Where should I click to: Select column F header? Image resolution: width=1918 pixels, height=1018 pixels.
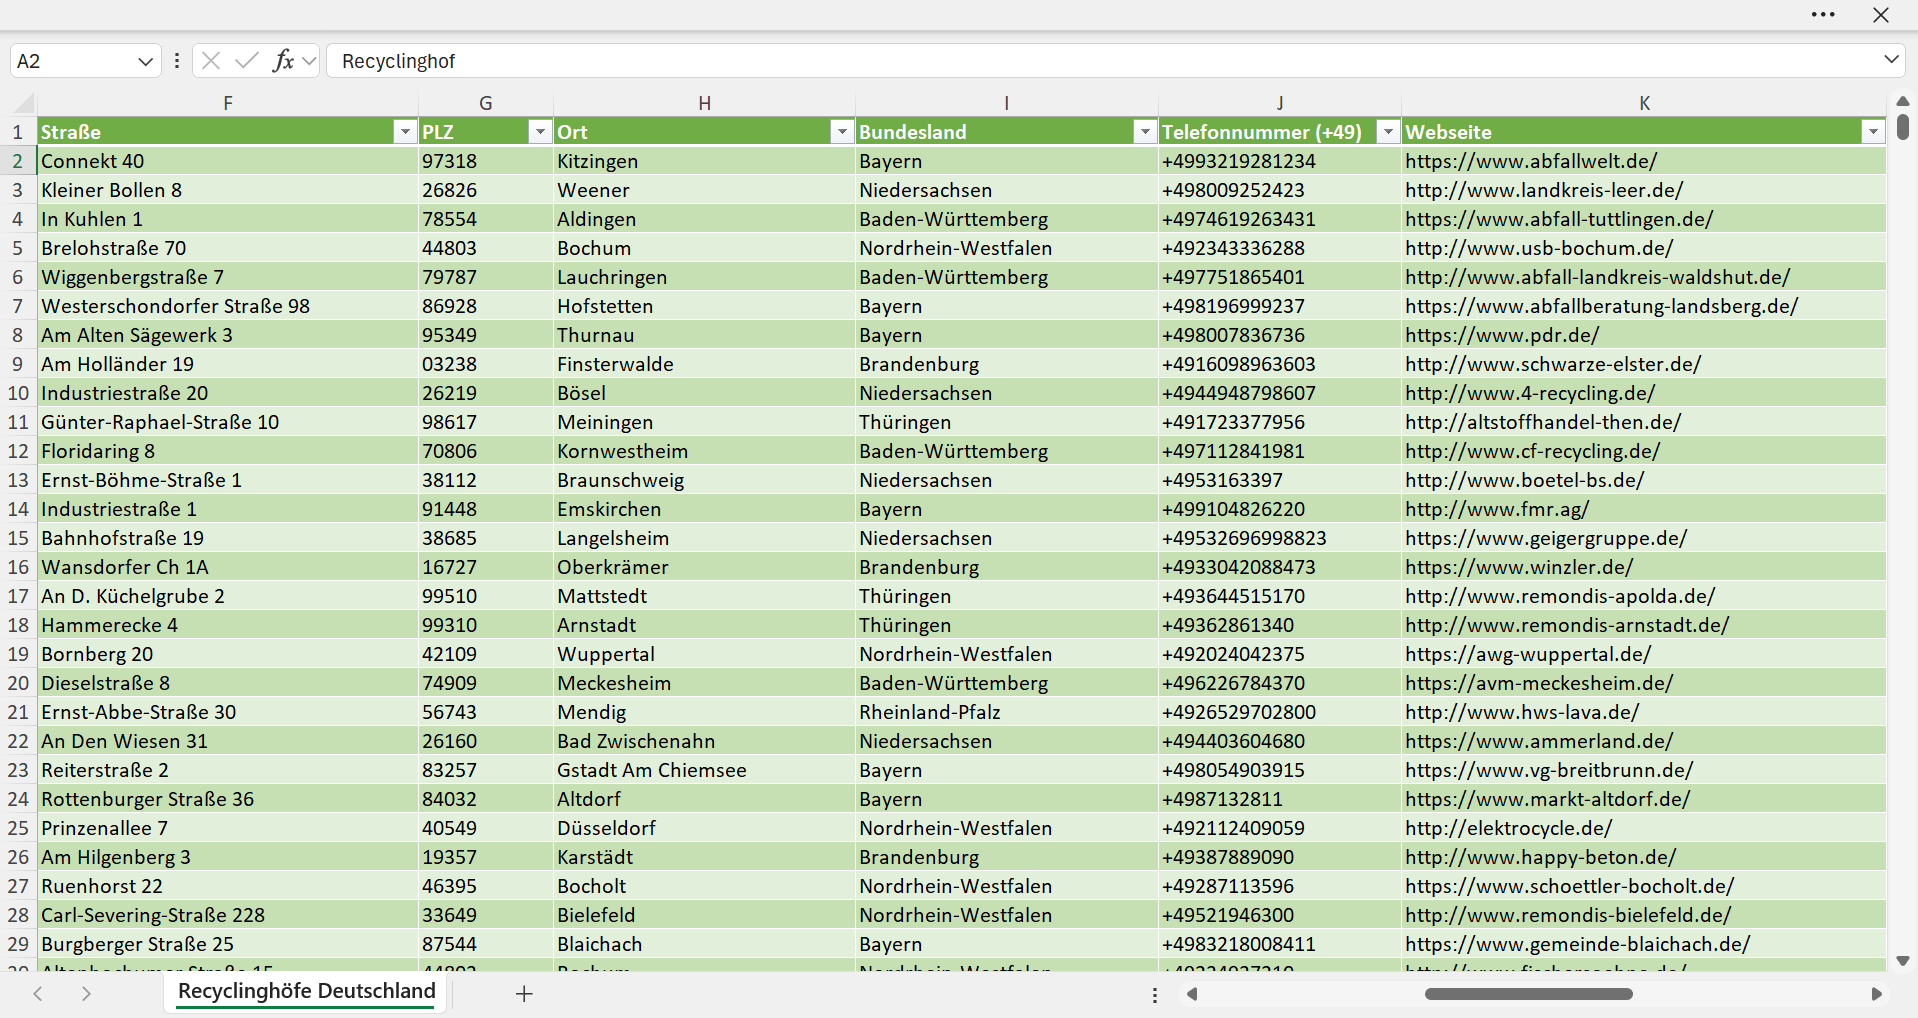(x=228, y=103)
